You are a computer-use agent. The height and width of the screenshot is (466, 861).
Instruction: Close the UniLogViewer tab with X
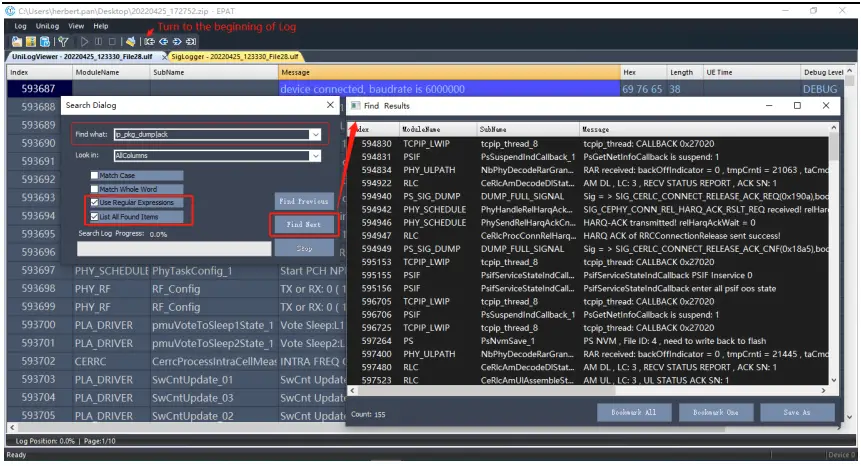(164, 57)
